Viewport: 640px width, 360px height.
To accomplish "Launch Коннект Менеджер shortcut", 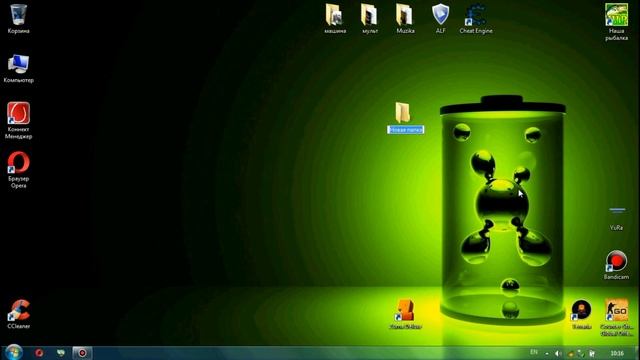I will pyautogui.click(x=18, y=120).
